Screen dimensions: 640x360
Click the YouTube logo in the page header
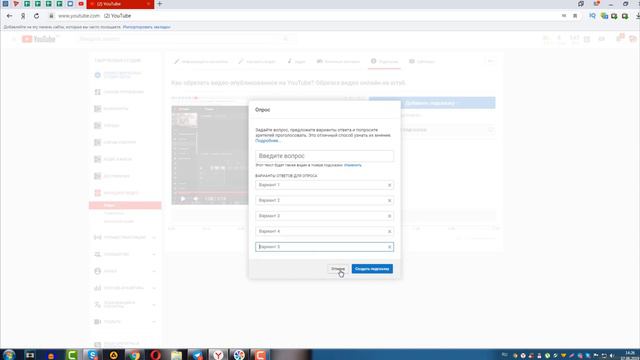pos(39,39)
